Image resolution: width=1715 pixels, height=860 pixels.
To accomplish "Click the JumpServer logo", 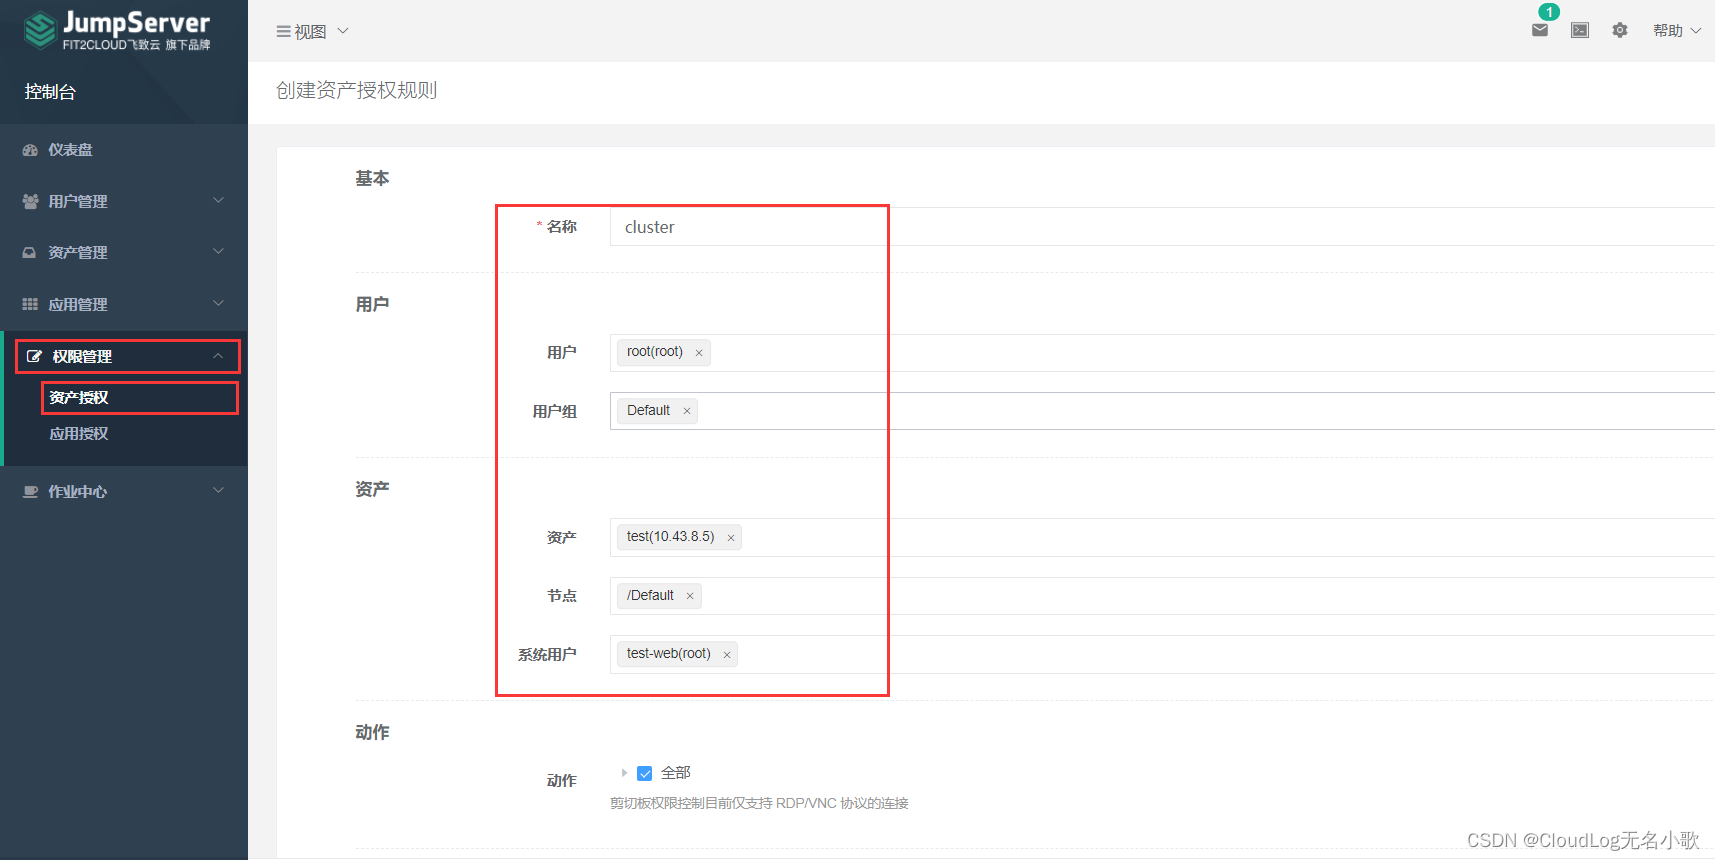I will (117, 30).
